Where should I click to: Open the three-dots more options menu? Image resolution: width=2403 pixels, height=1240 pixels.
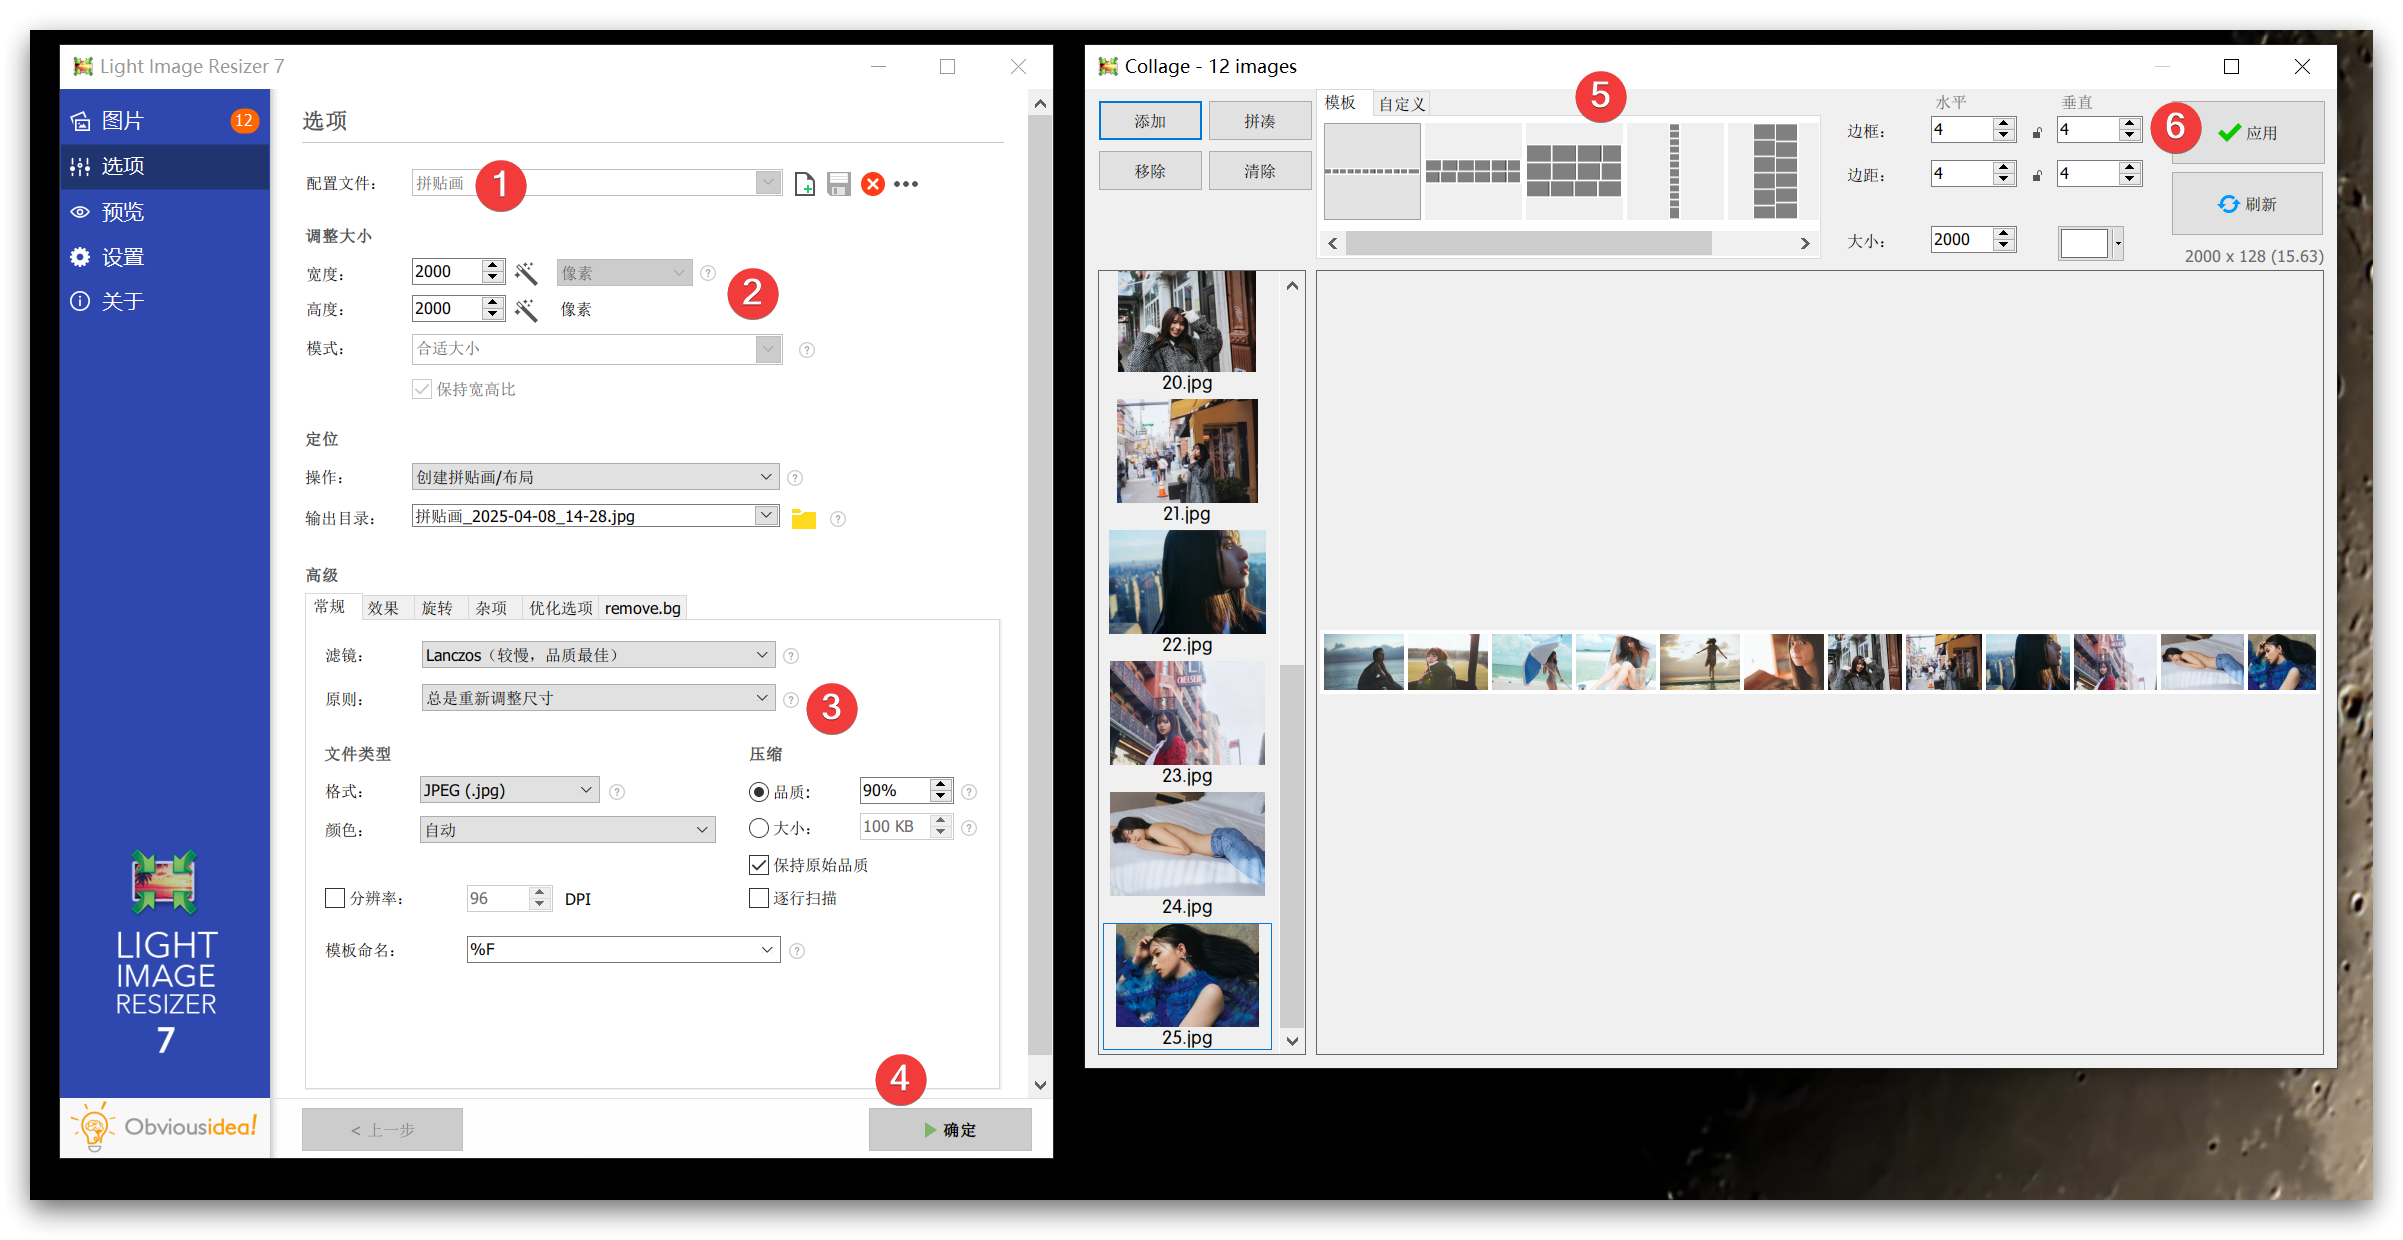[906, 184]
